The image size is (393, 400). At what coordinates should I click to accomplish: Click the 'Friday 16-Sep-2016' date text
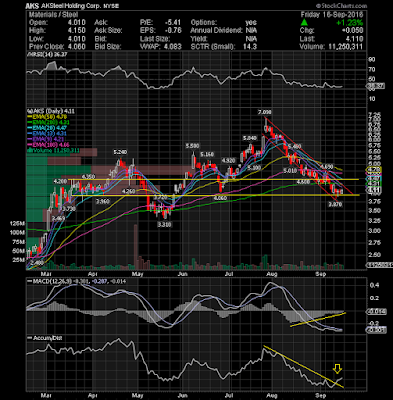point(331,15)
